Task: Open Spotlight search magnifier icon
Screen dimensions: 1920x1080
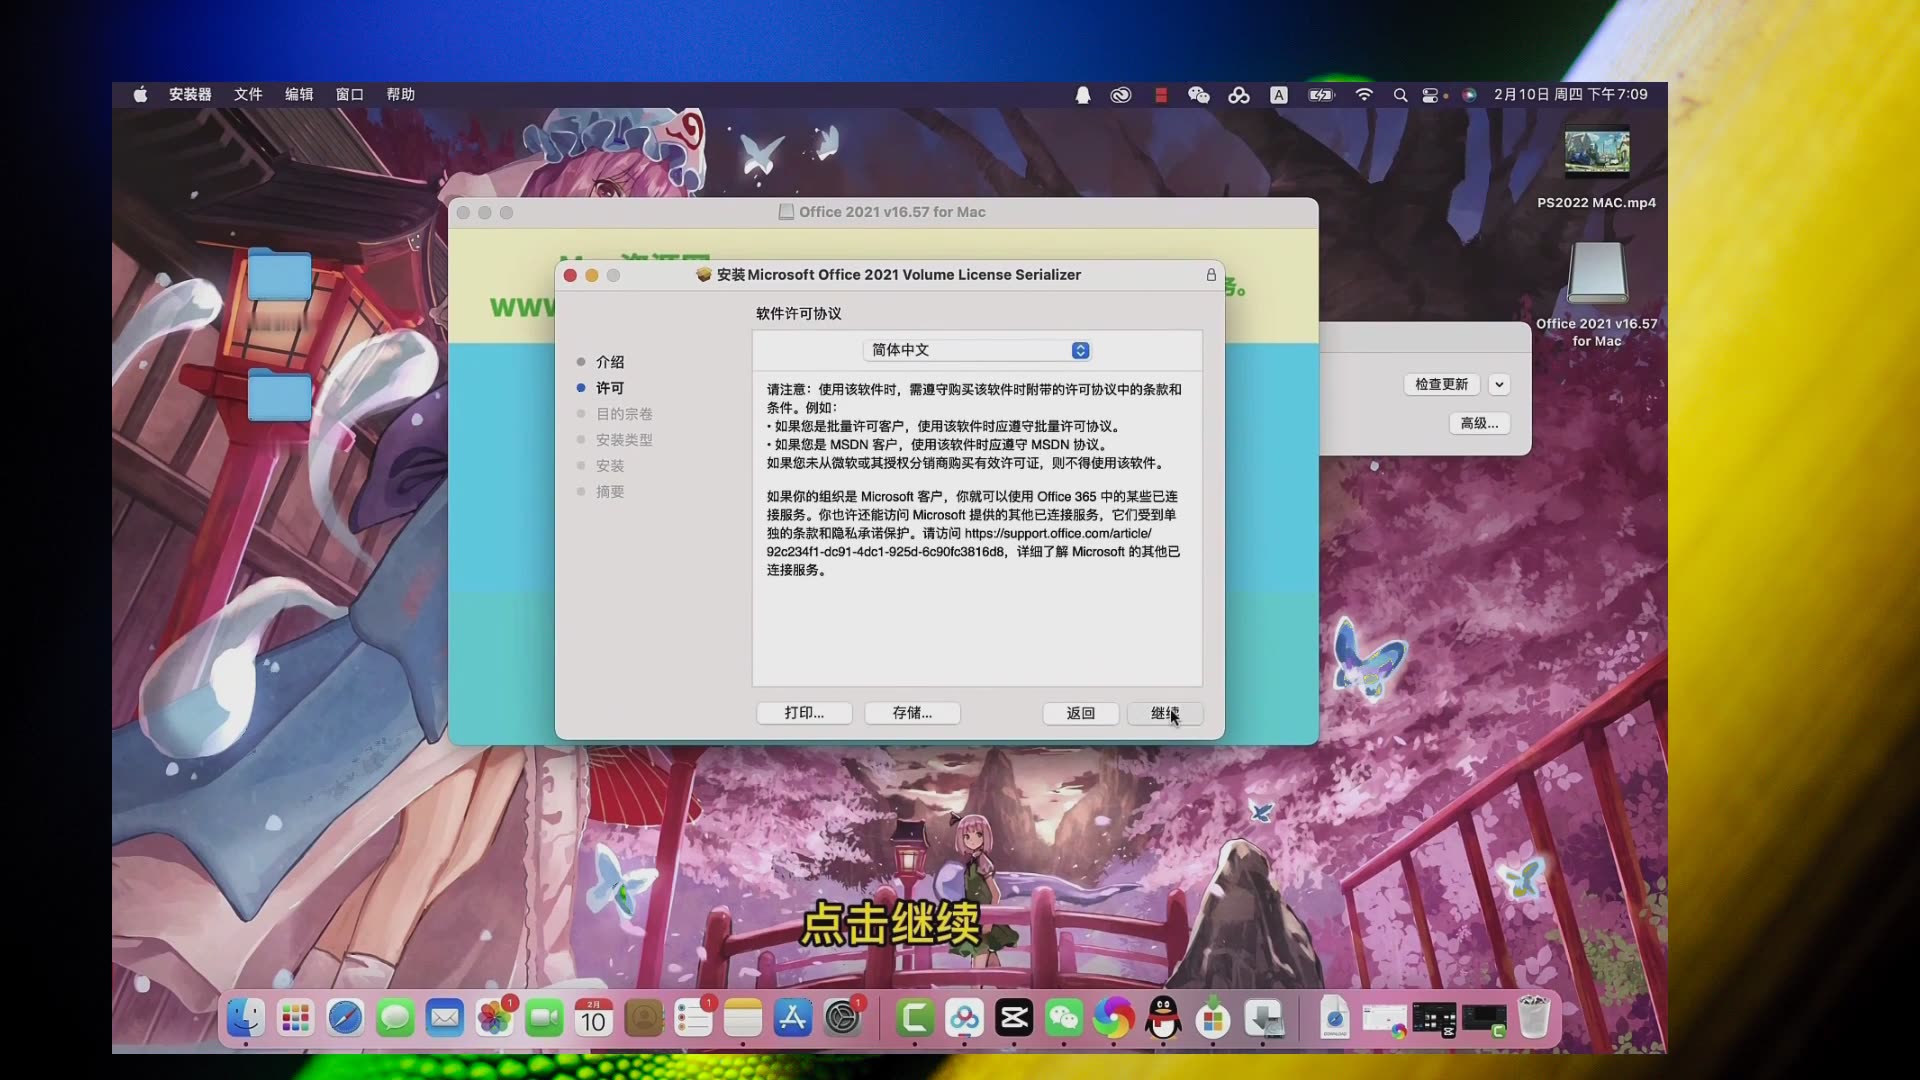Action: tap(1400, 95)
